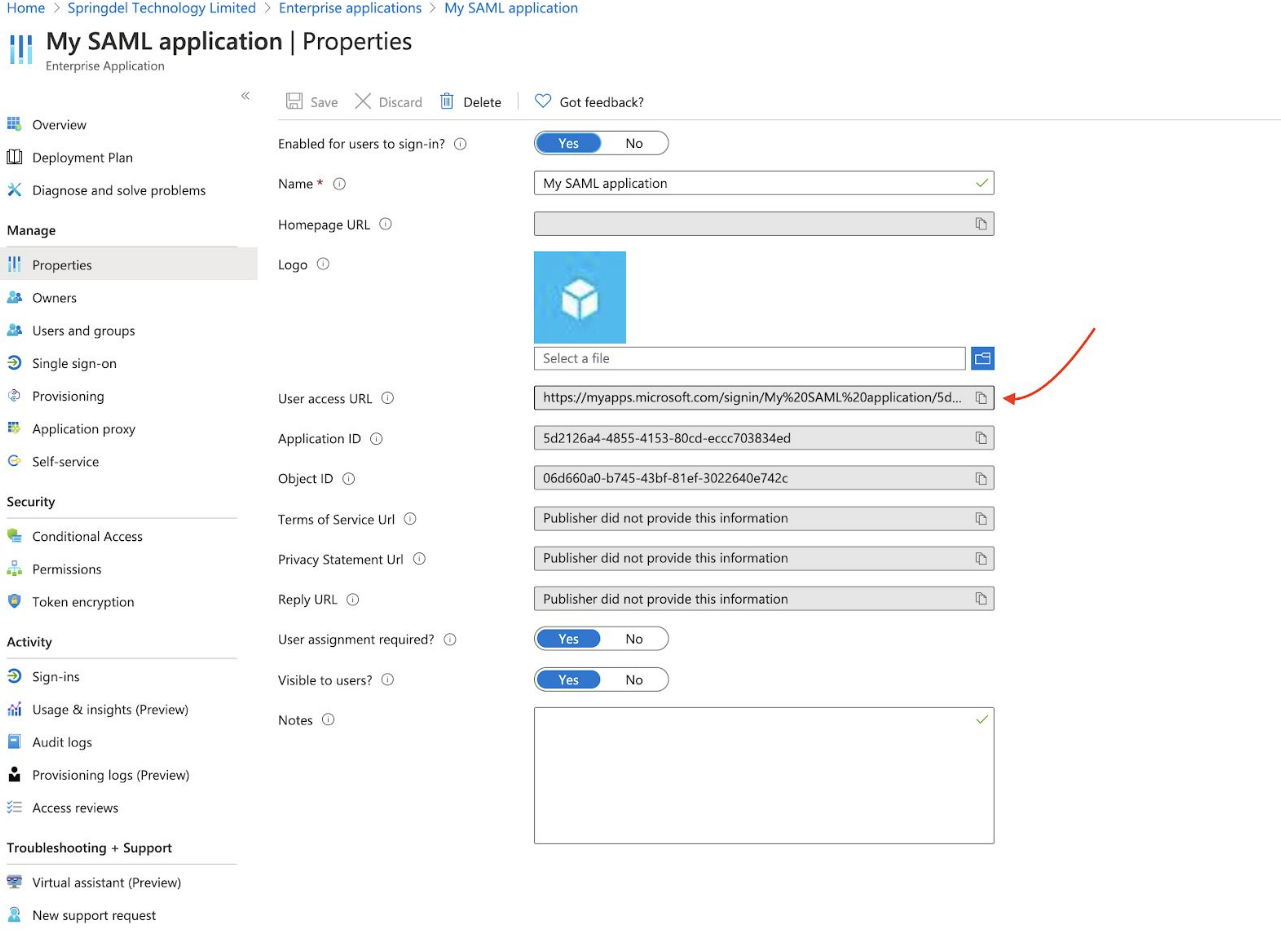Click the Save toolbar button

tap(312, 102)
